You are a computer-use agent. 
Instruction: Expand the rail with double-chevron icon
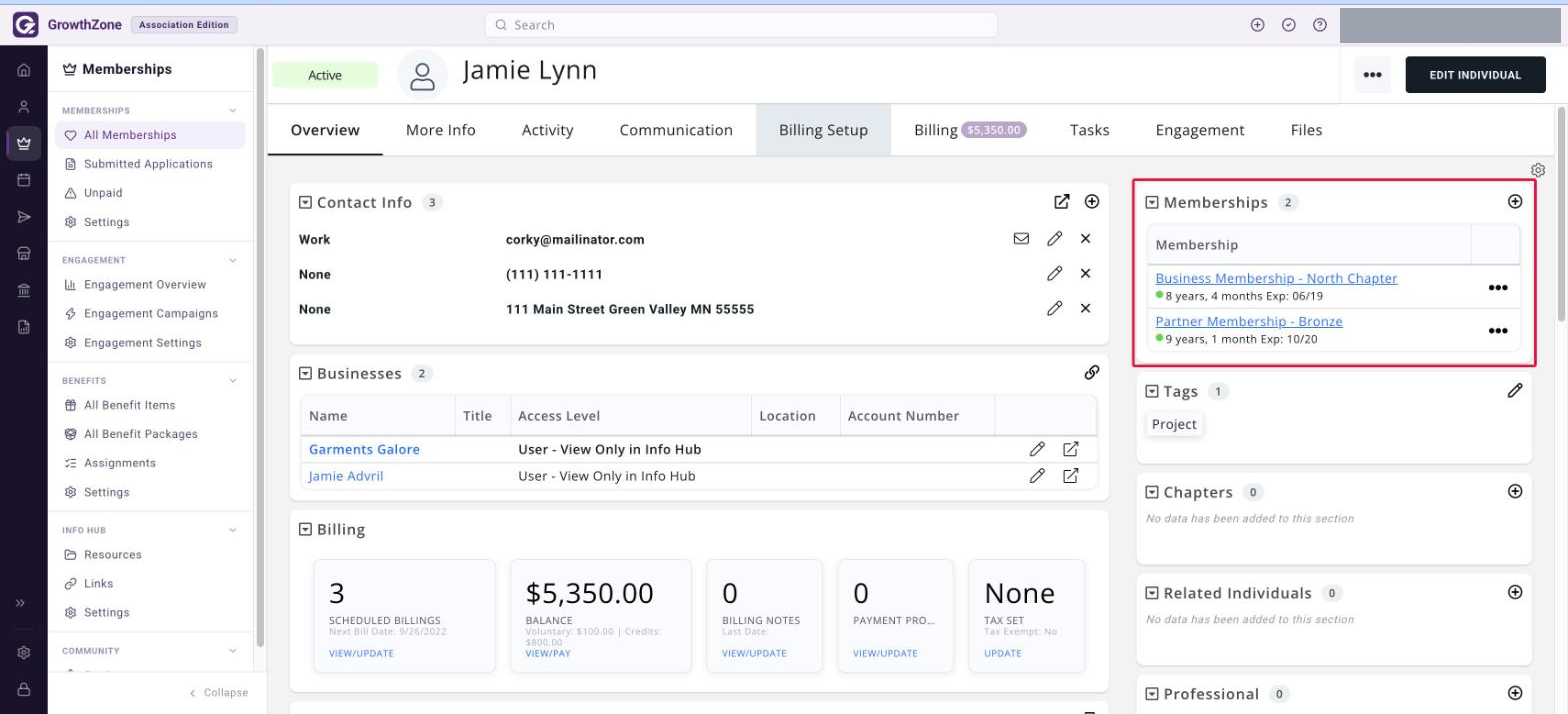(x=20, y=603)
